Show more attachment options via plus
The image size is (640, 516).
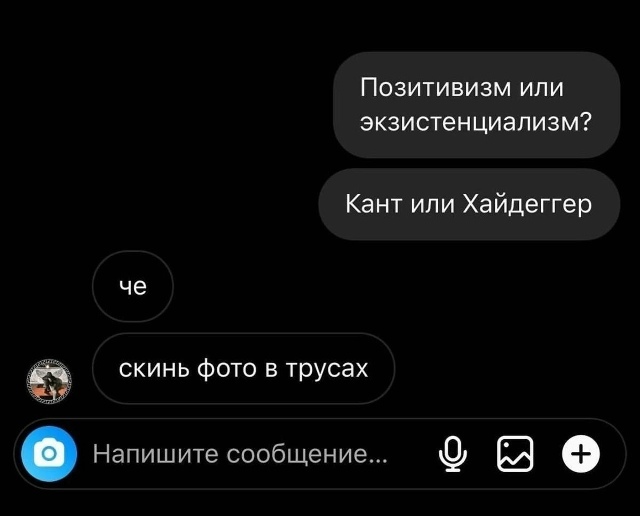[581, 454]
